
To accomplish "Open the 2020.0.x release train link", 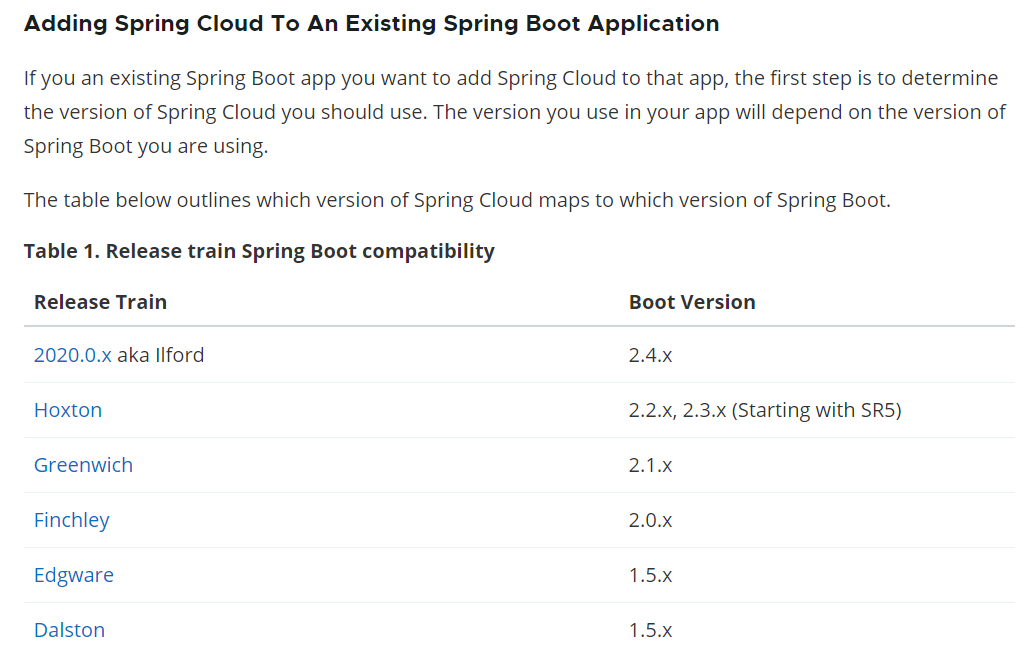I will pos(72,355).
